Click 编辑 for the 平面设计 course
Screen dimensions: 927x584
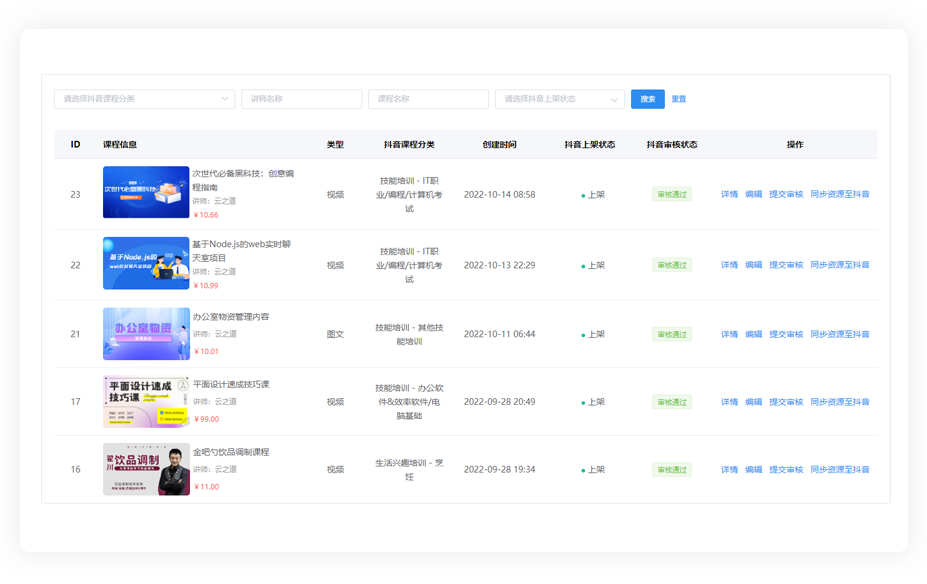click(x=753, y=402)
